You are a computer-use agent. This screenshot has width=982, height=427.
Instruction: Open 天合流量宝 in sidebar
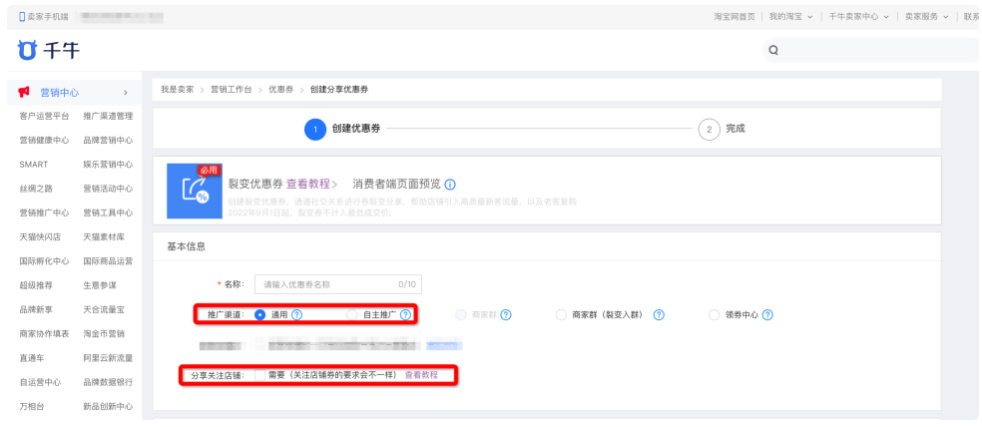[104, 309]
